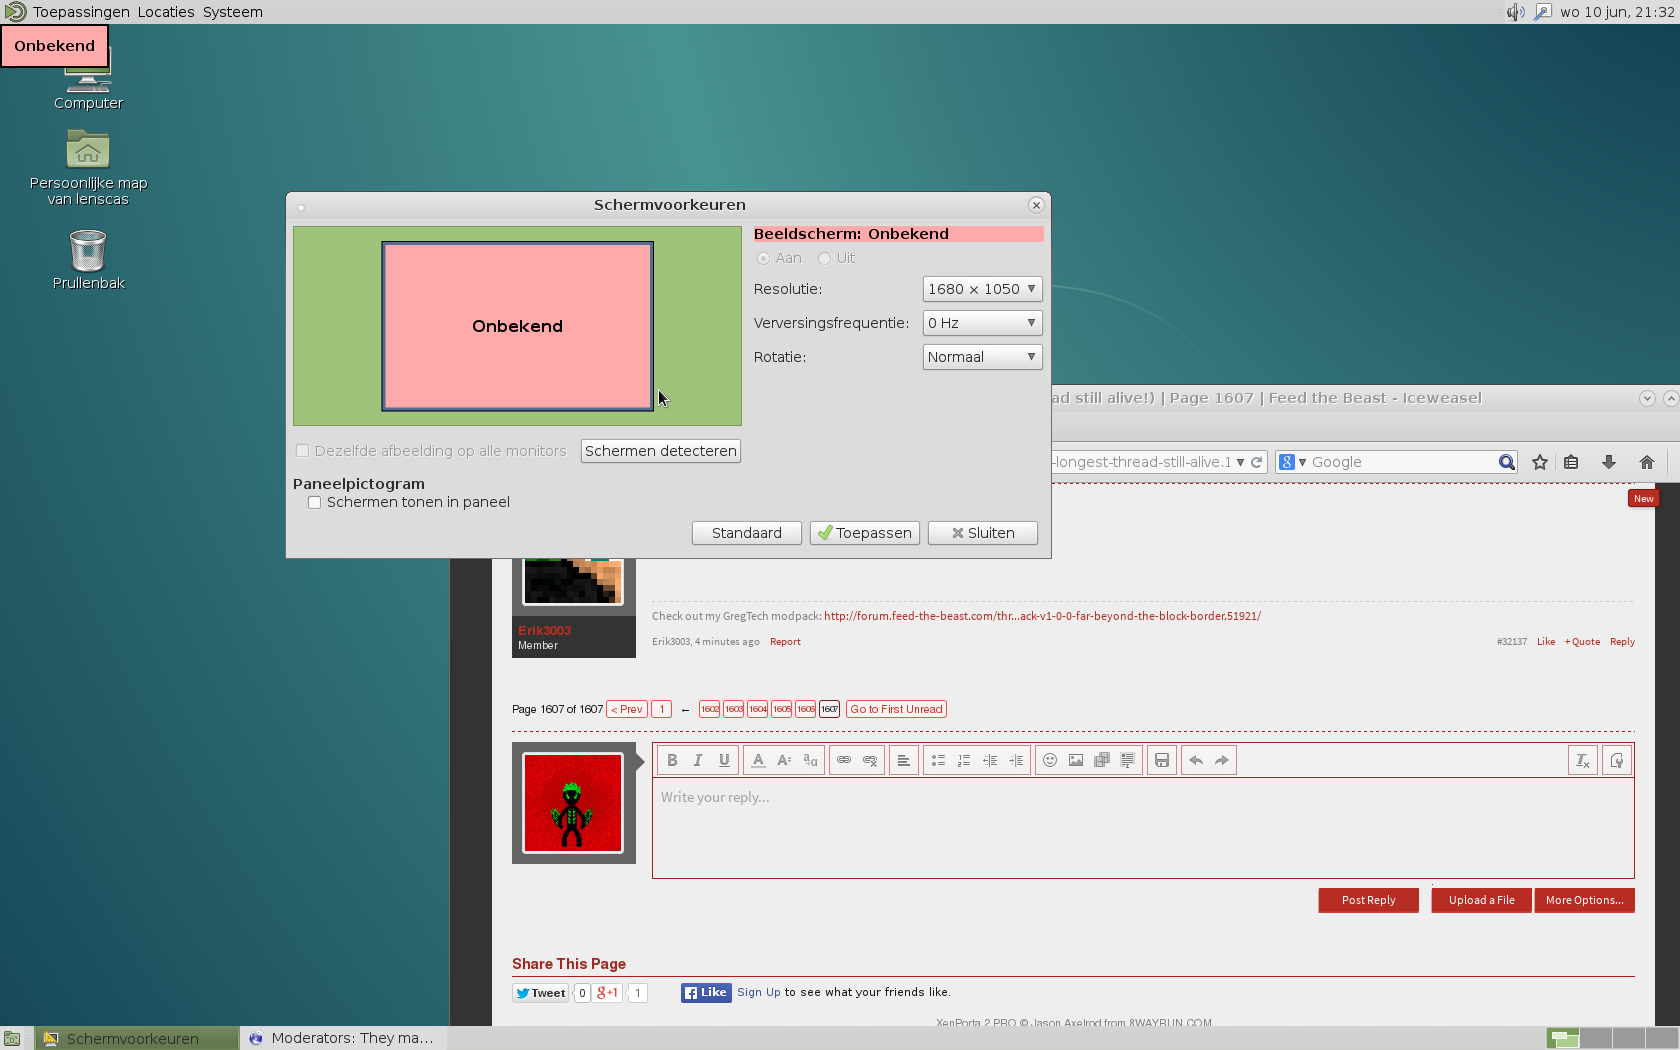This screenshot has height=1050, width=1680.
Task: Go to Iceweasel home page icon
Action: [x=1647, y=462]
